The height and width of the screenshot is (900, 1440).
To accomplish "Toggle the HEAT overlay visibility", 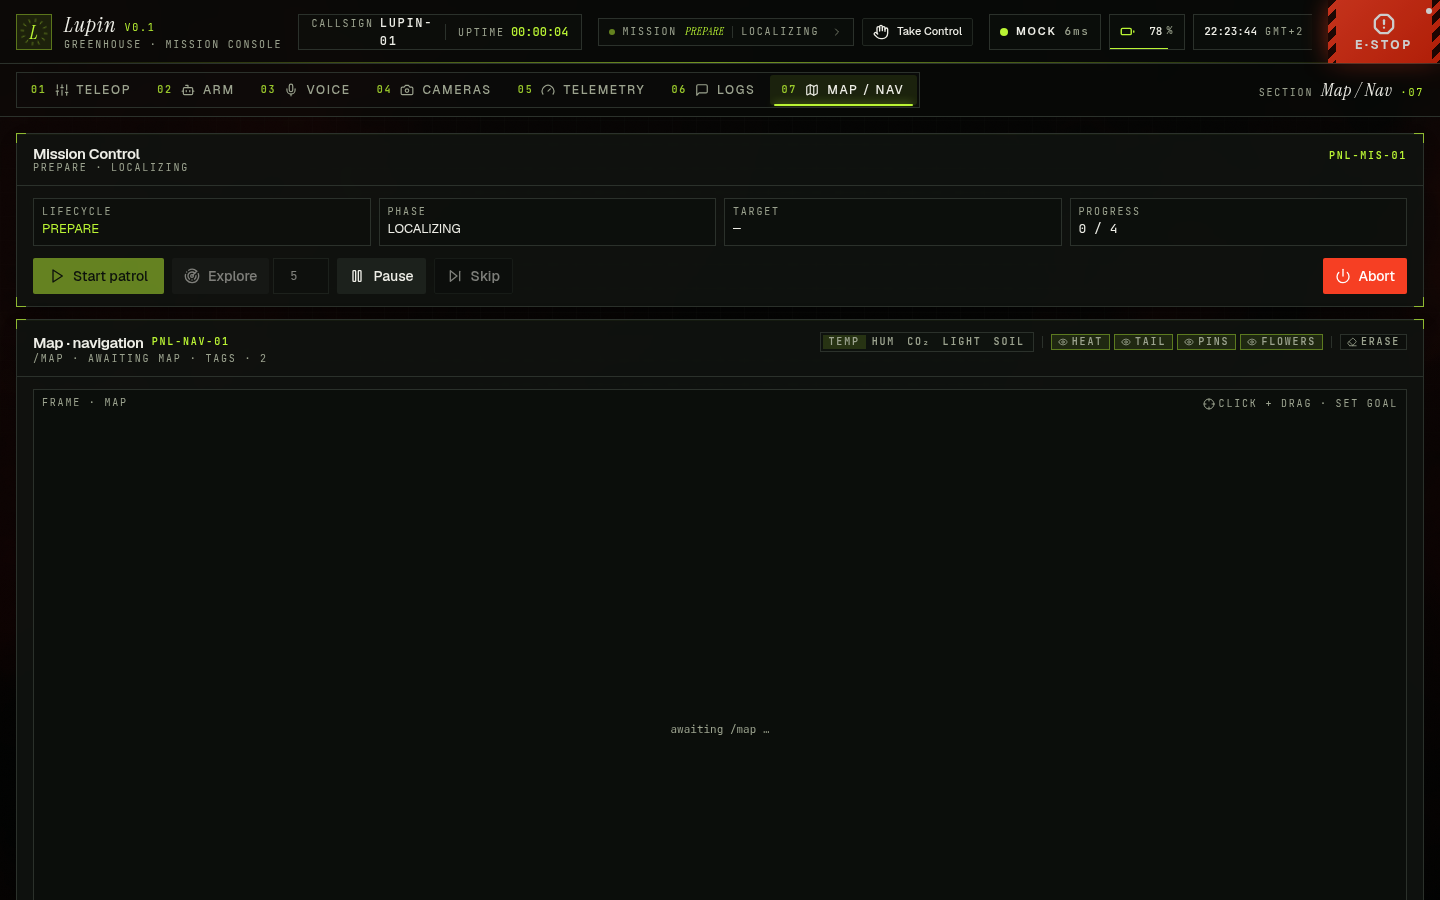I will [1080, 342].
